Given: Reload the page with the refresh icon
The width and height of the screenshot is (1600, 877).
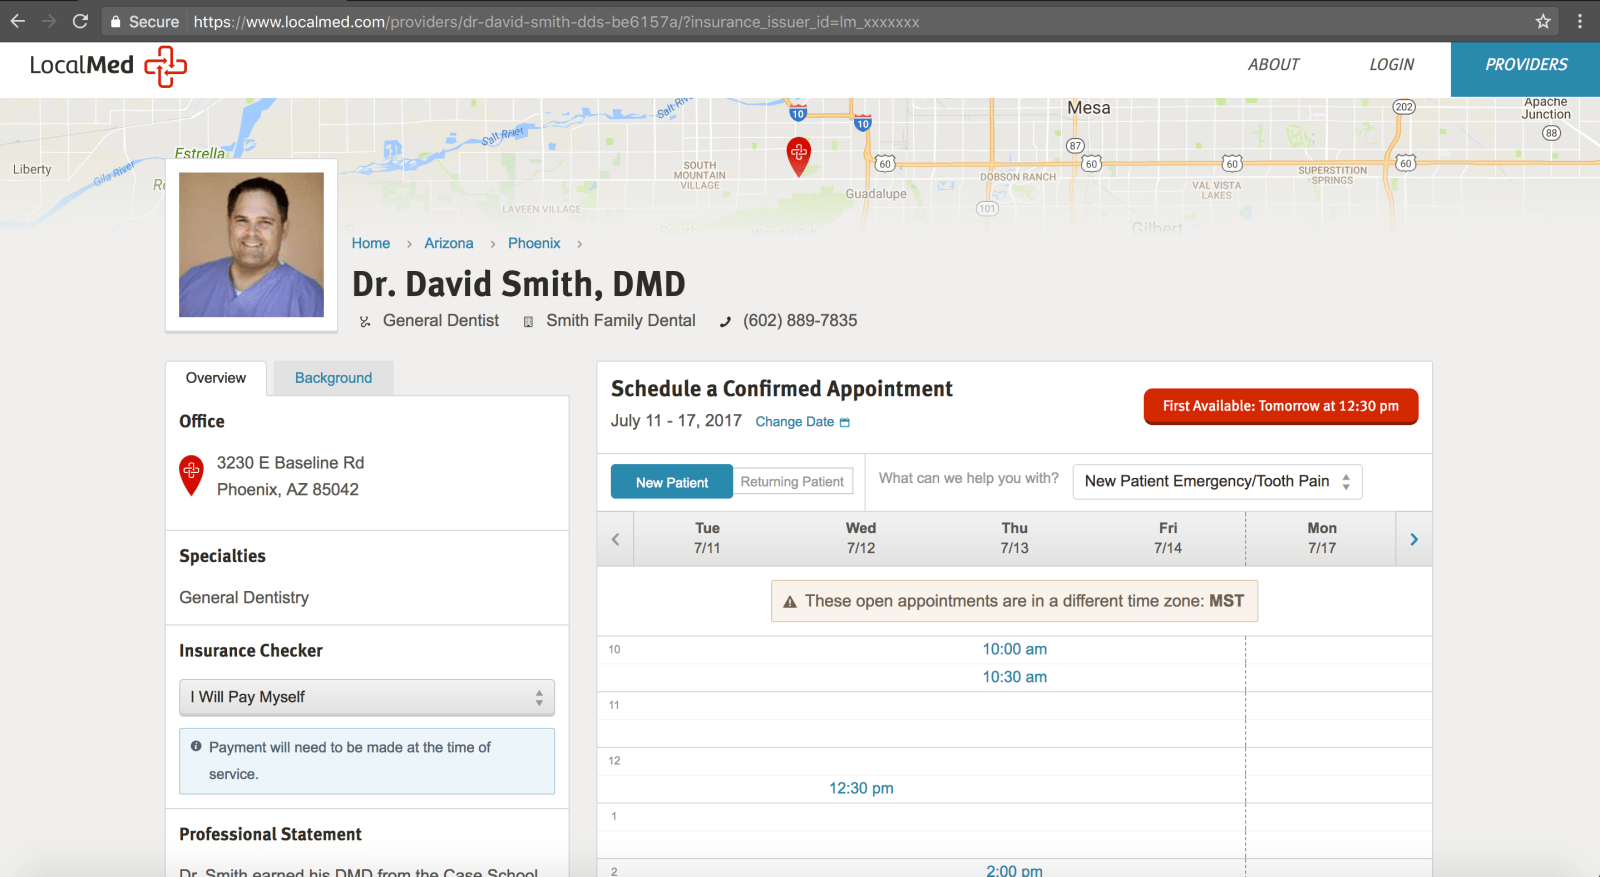Looking at the screenshot, I should [81, 21].
